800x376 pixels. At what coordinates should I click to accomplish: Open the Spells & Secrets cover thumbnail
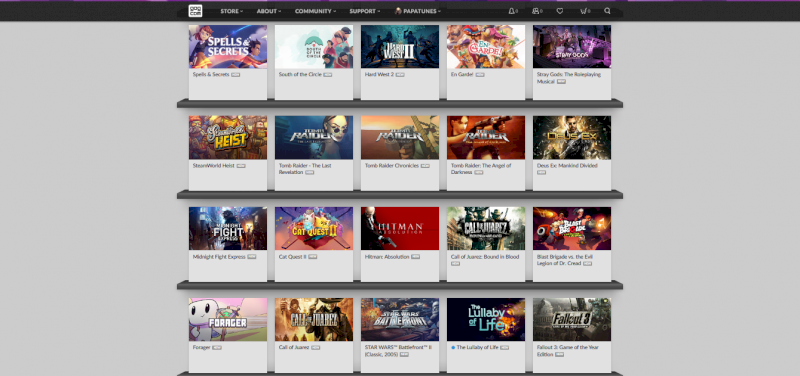[228, 46]
